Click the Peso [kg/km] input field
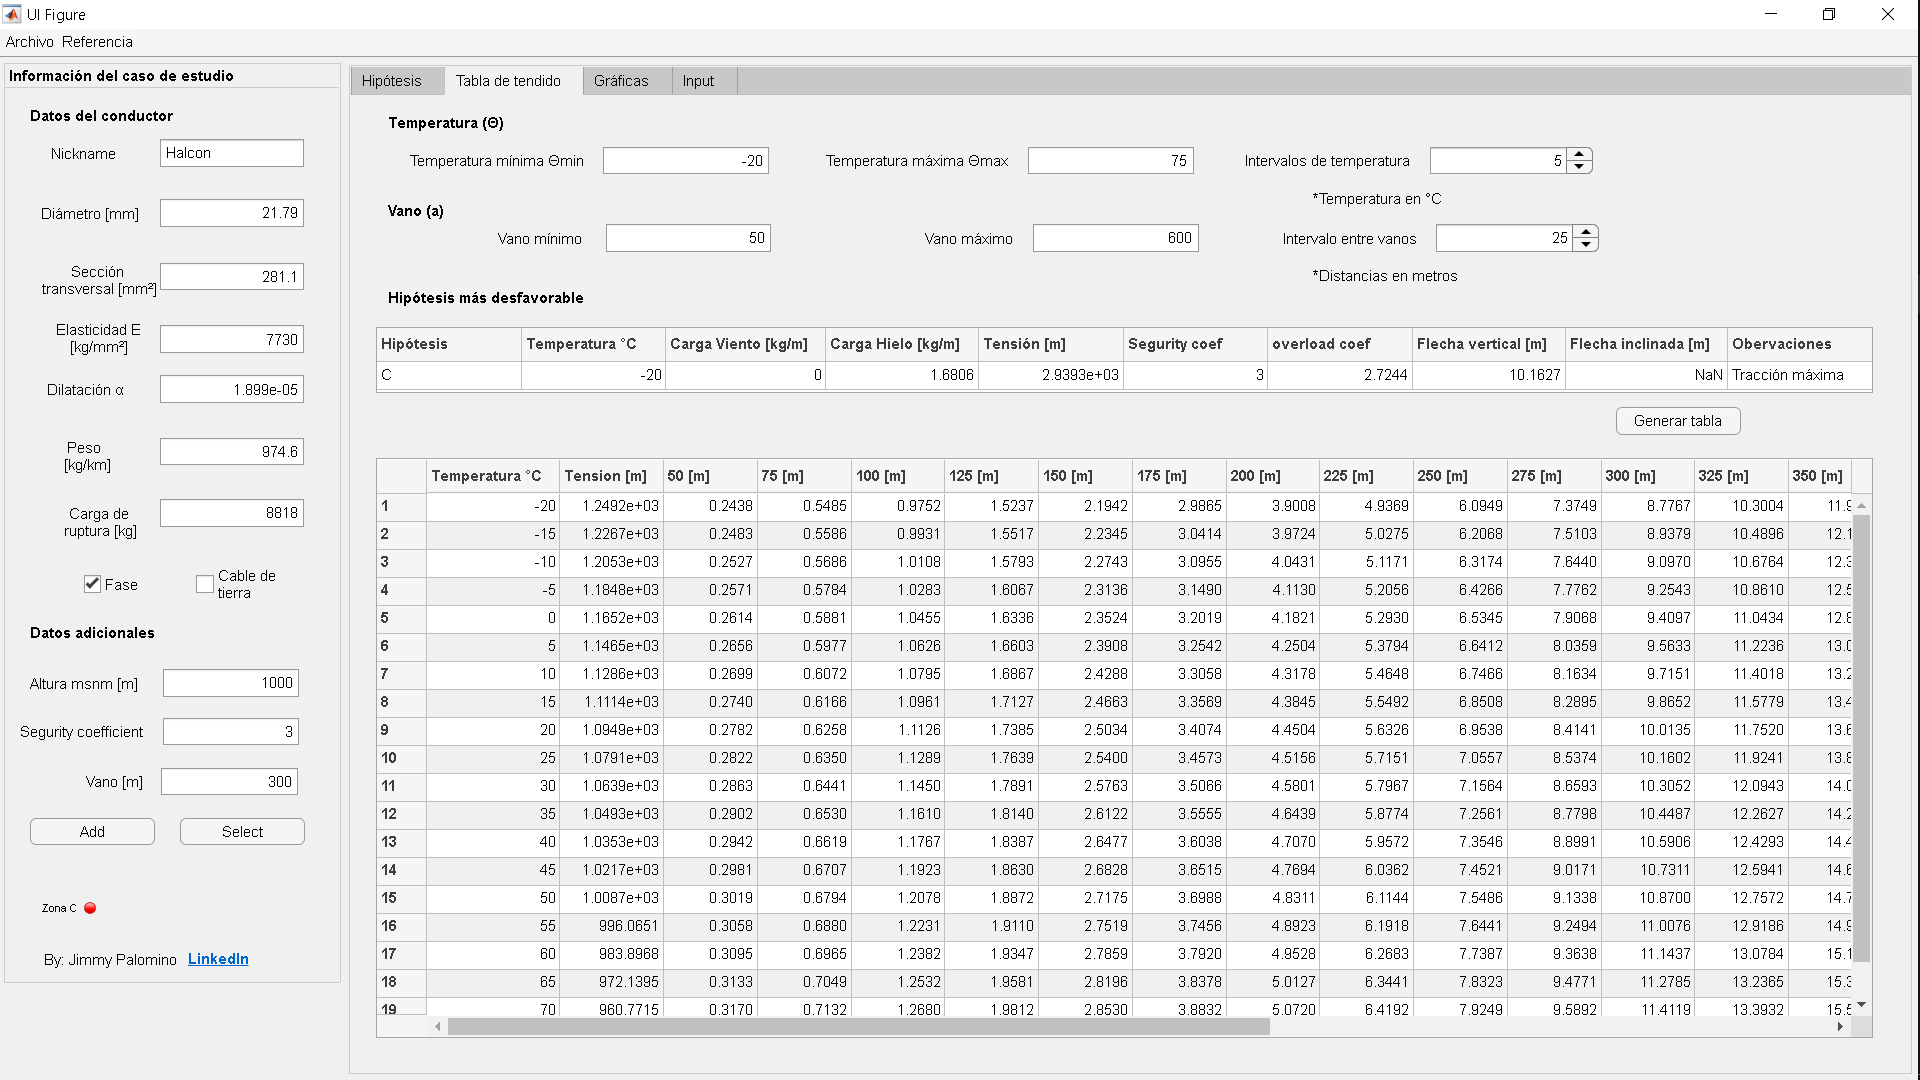The height and width of the screenshot is (1080, 1920). pyautogui.click(x=232, y=452)
